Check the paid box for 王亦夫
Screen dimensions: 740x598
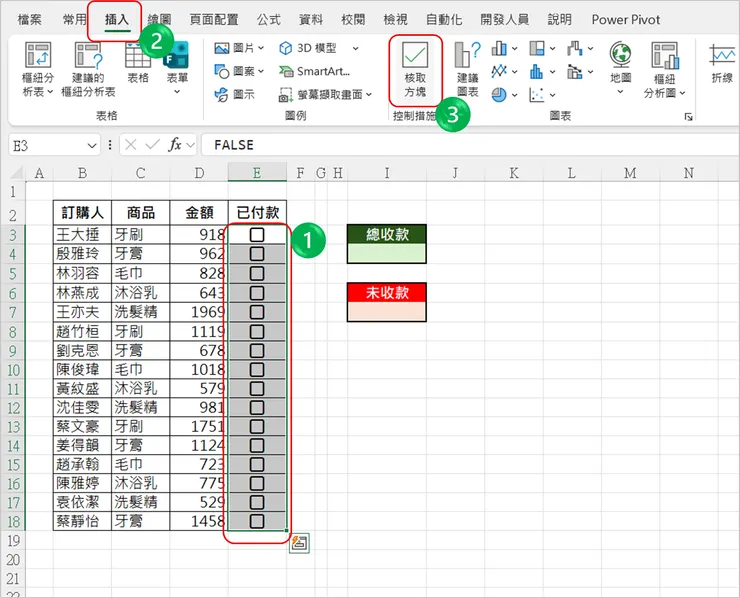[x=257, y=312]
